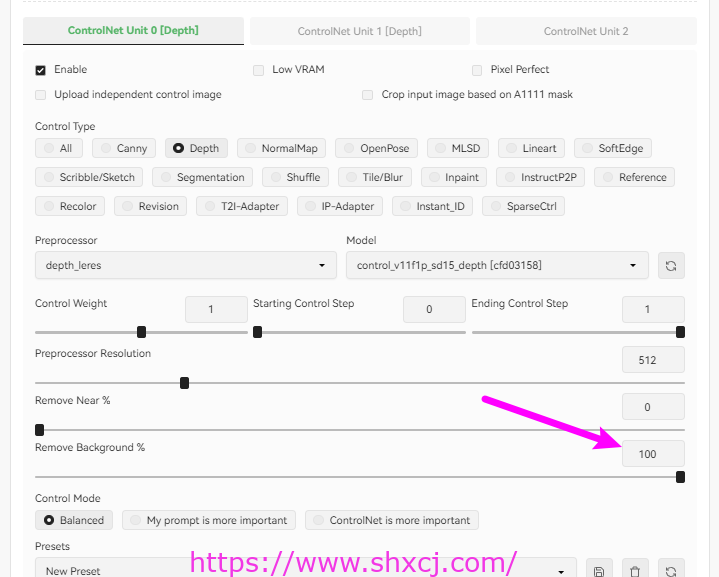
Task: Choose InstructP2P control type
Action: [x=540, y=177]
